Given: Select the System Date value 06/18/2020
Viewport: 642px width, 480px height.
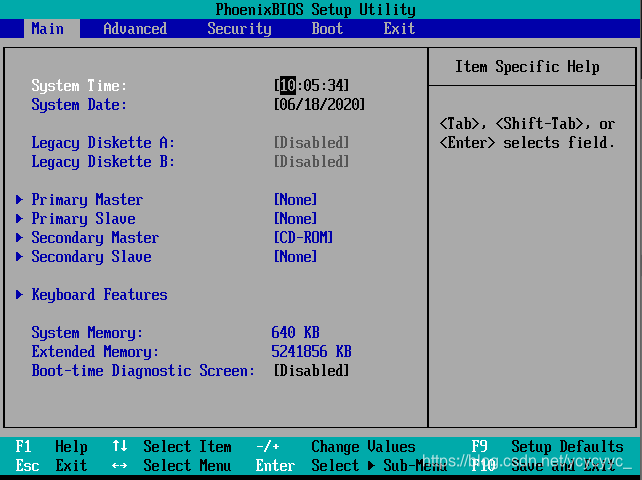Looking at the screenshot, I should tap(319, 104).
